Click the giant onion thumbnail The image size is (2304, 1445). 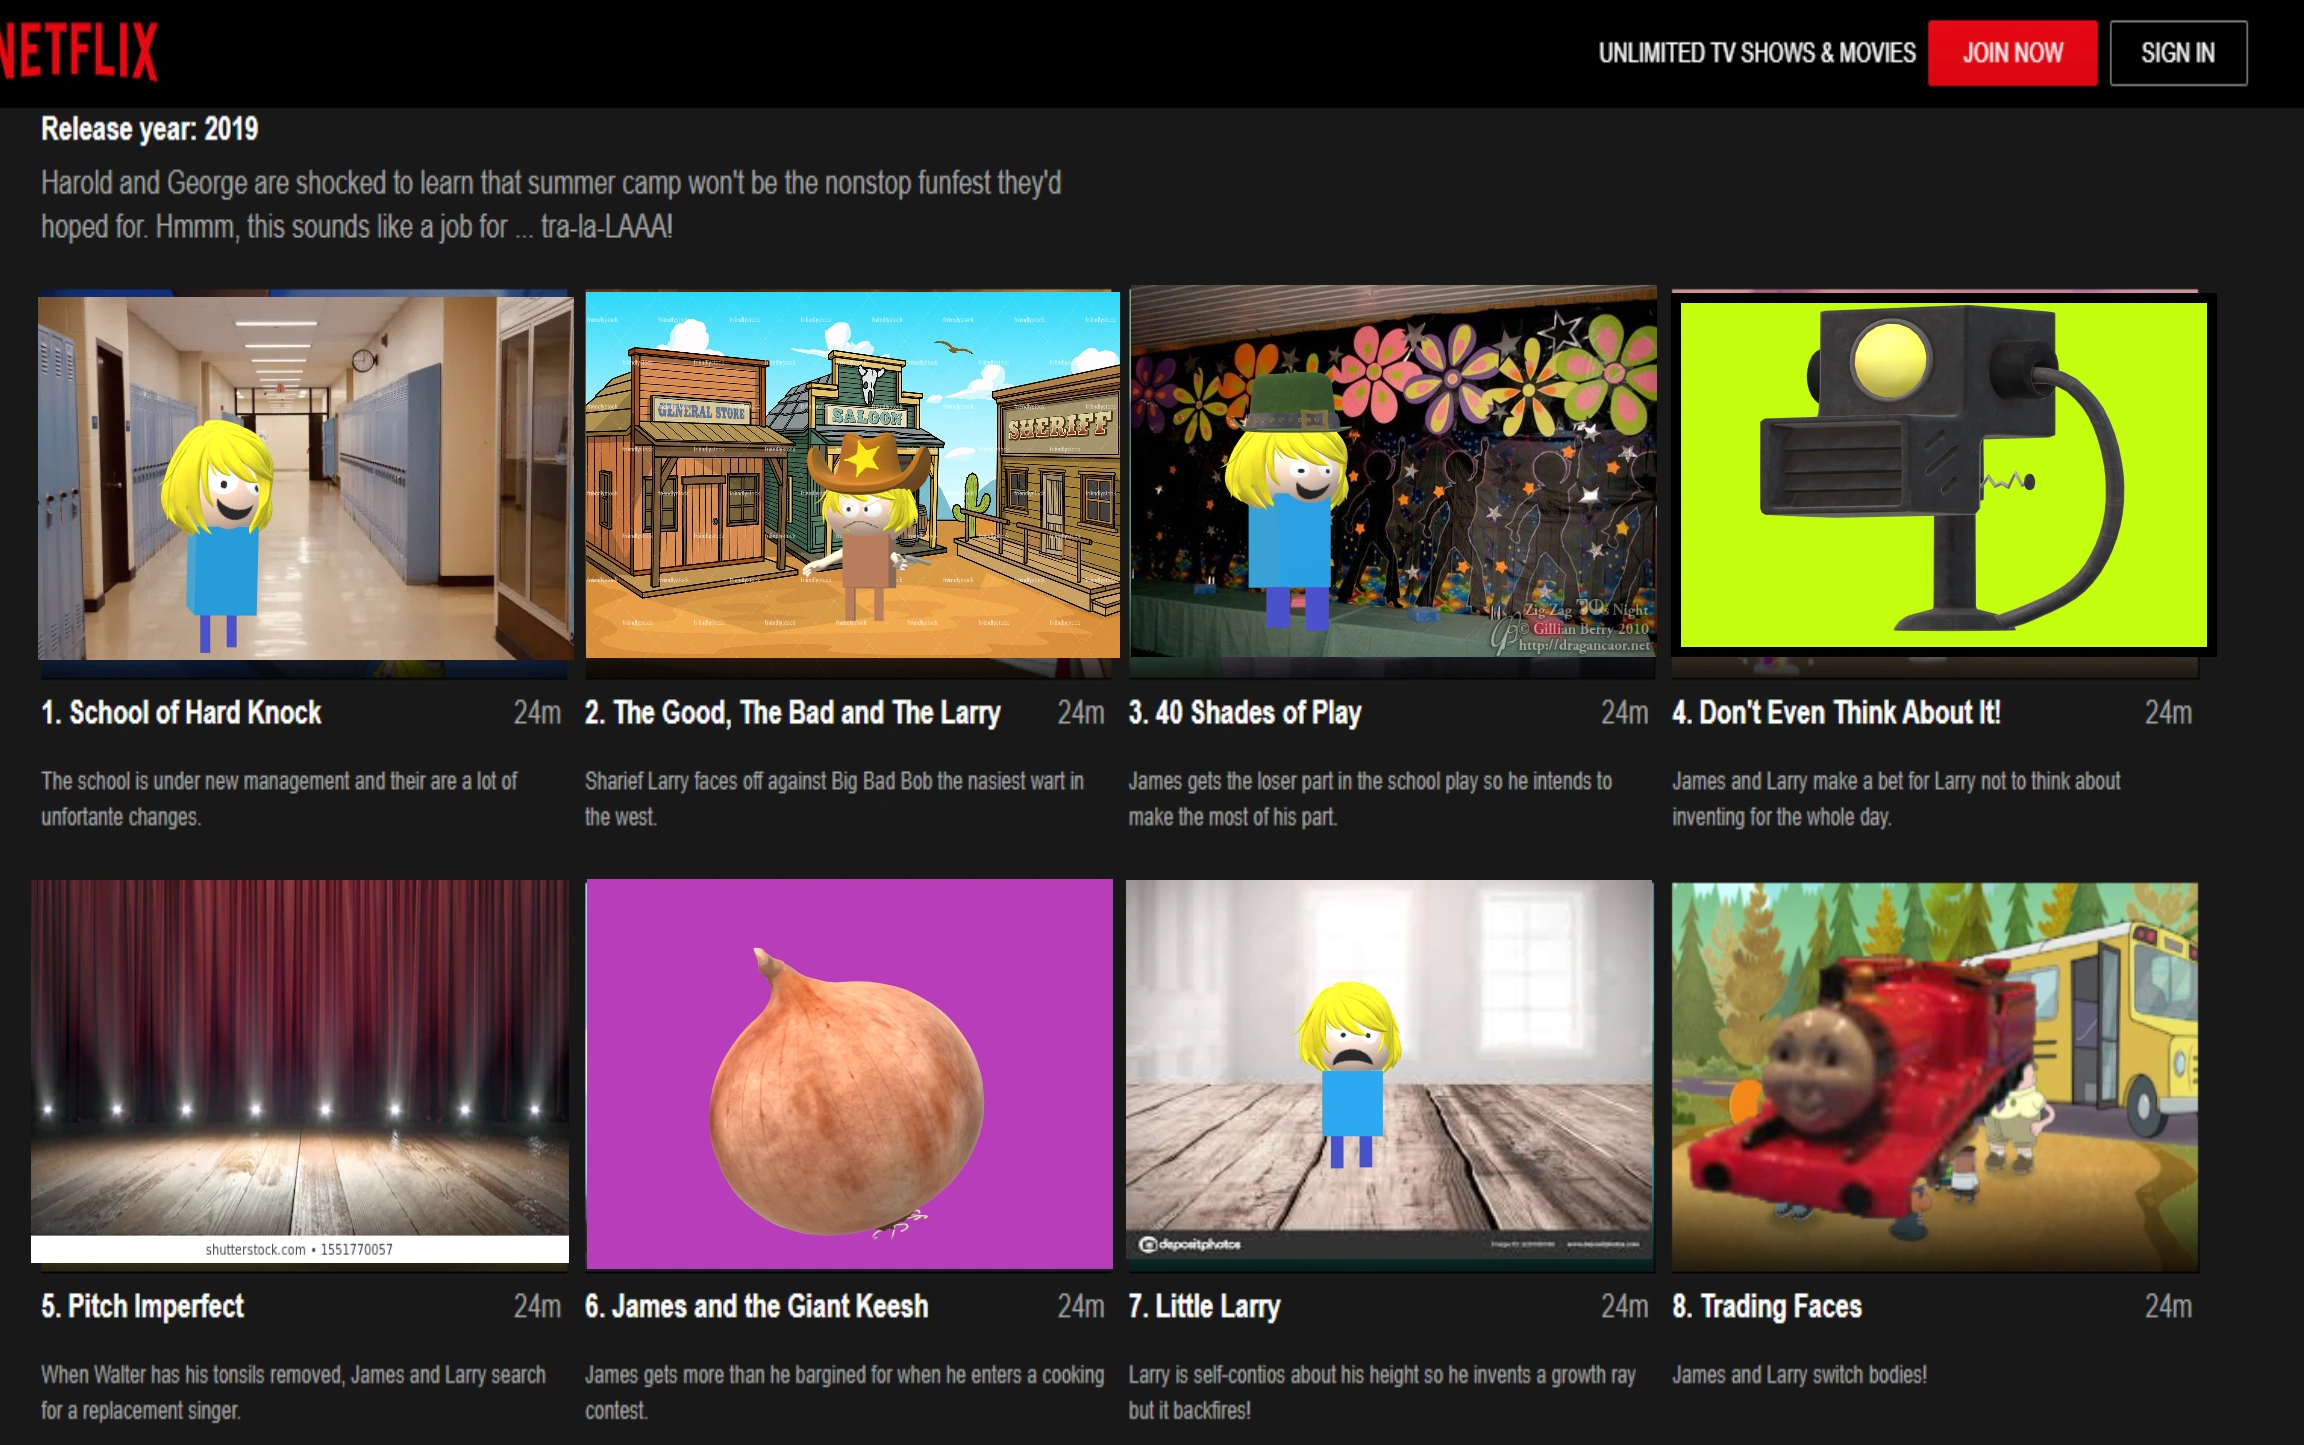coord(849,1074)
